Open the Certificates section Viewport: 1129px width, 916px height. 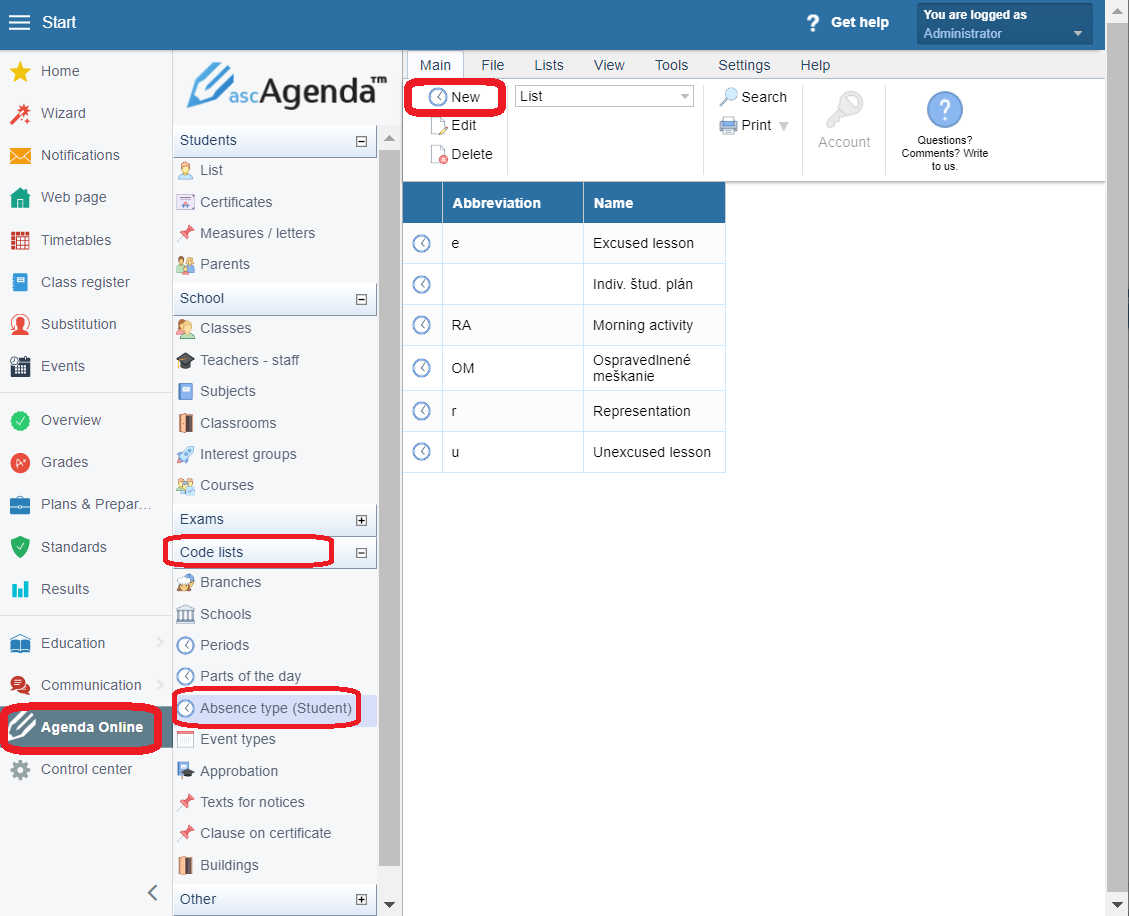point(236,202)
